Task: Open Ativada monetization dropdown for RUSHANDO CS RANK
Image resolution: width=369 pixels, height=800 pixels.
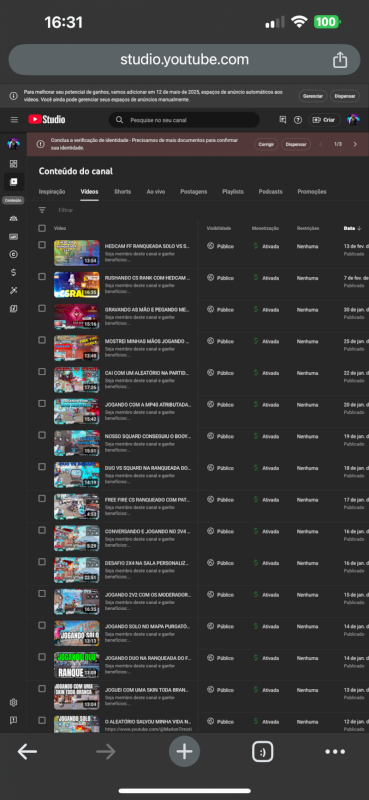Action: (x=266, y=278)
